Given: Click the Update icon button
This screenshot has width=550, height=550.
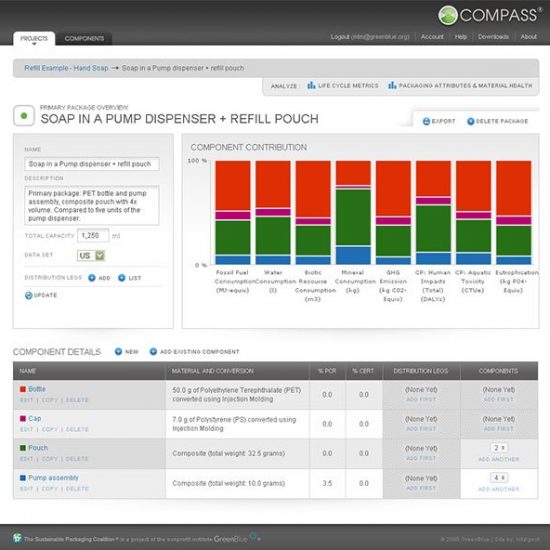Looking at the screenshot, I should tap(29, 295).
